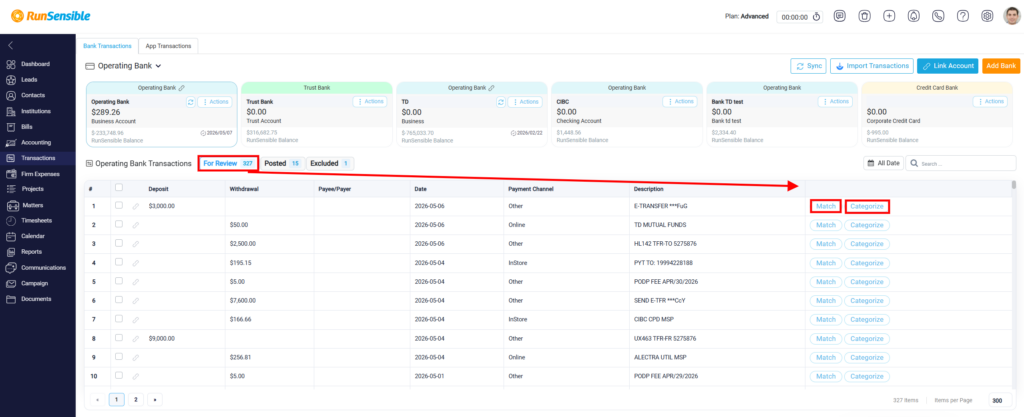The height and width of the screenshot is (417, 1024).
Task: Click the plus add icon in header
Action: [x=889, y=16]
